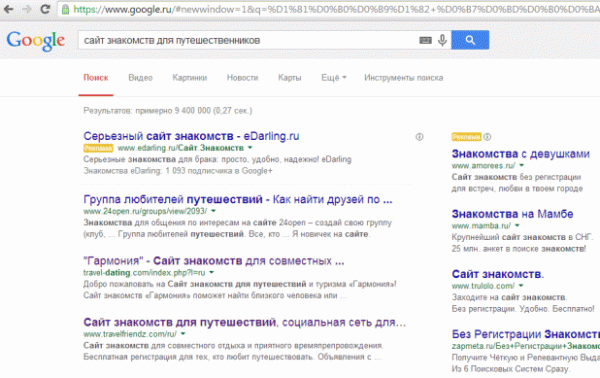The width and height of the screenshot is (600, 378).
Task: Click the Google logo
Action: pos(36,41)
